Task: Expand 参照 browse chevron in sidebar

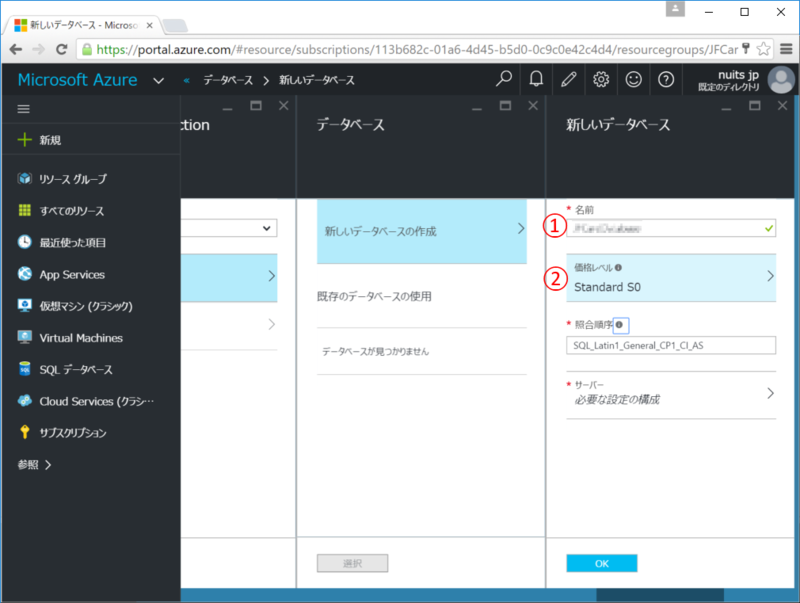Action: tap(48, 465)
